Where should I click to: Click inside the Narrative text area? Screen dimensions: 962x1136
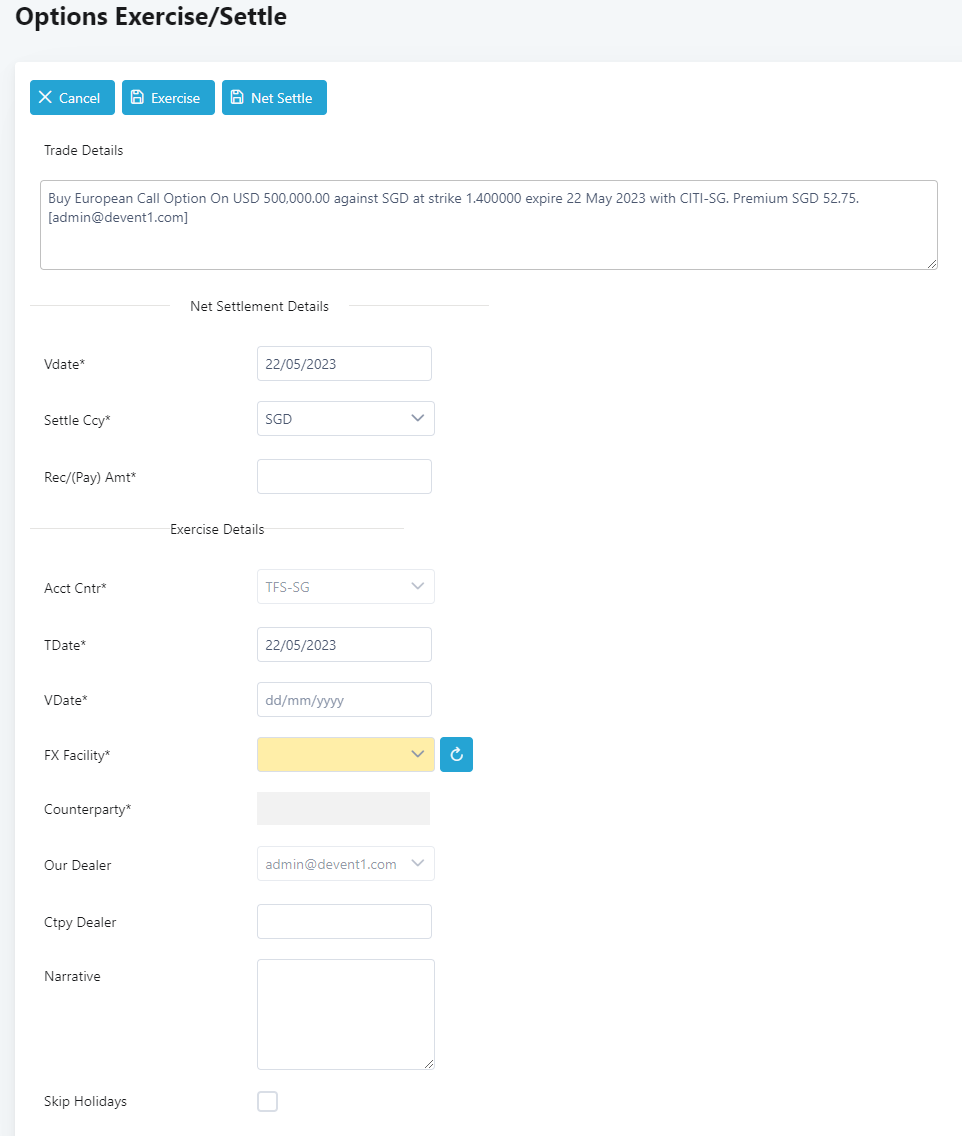tap(345, 1014)
